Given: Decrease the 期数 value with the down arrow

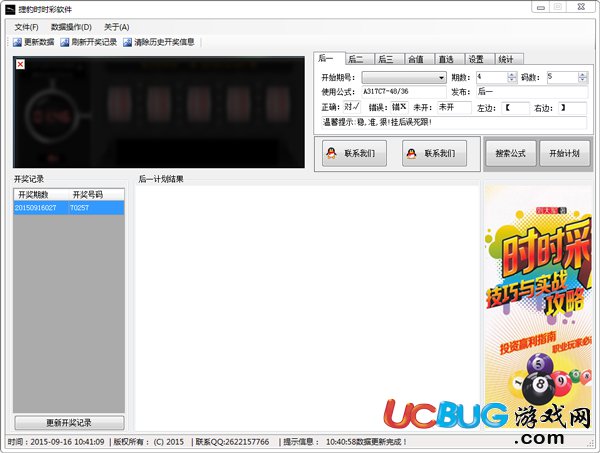Looking at the screenshot, I should point(512,80).
